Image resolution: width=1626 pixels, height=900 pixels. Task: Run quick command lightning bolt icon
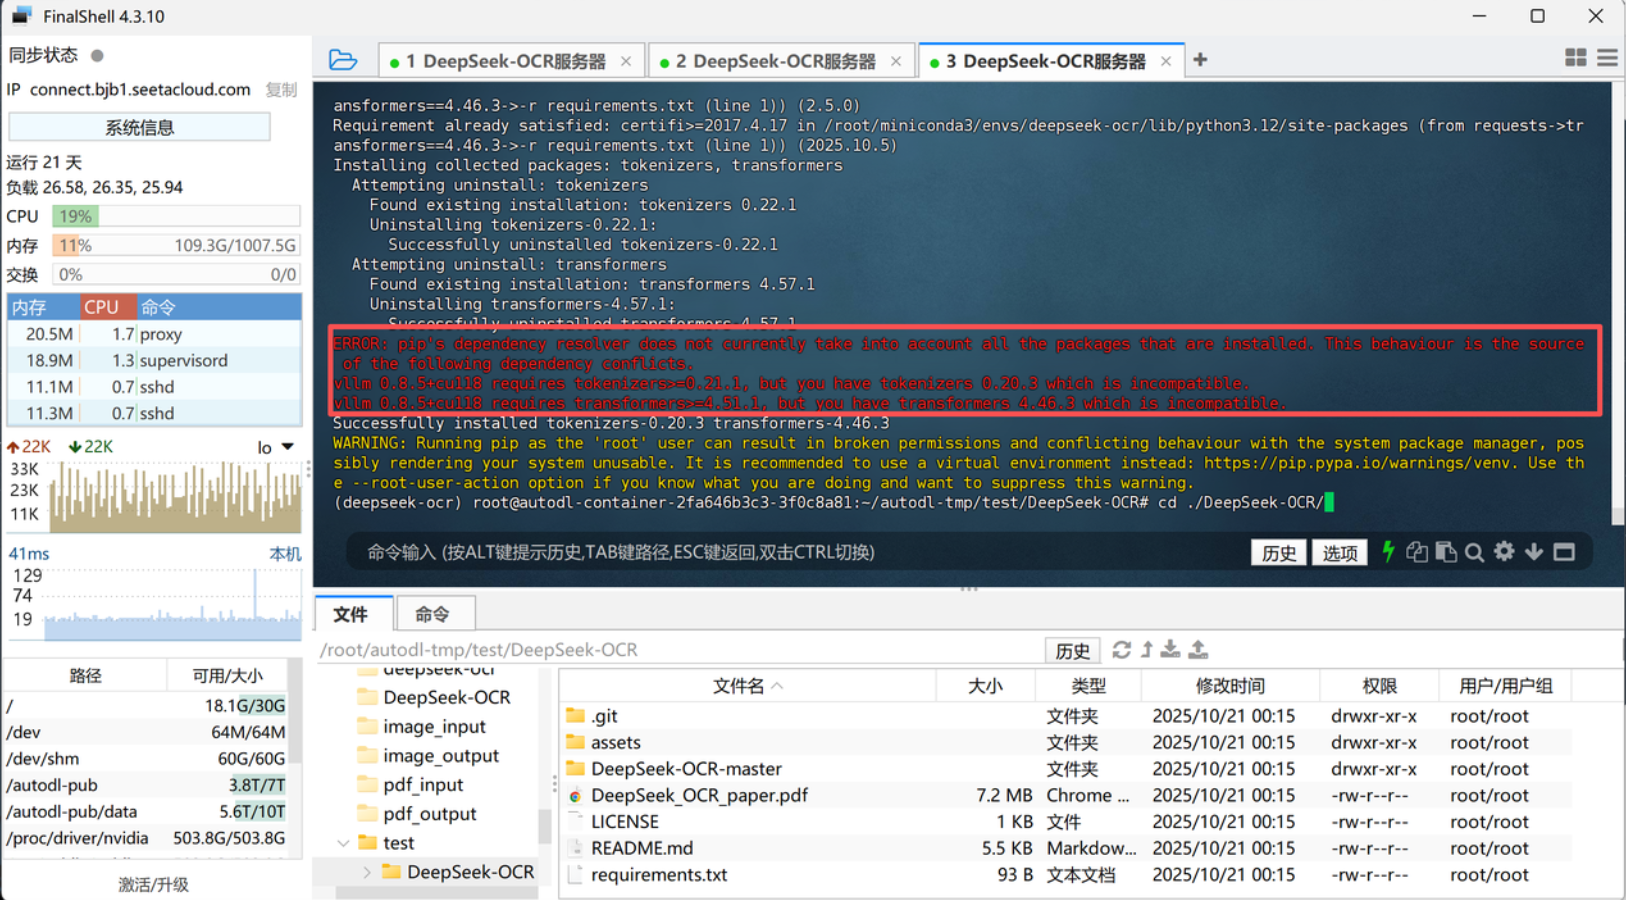click(1388, 552)
